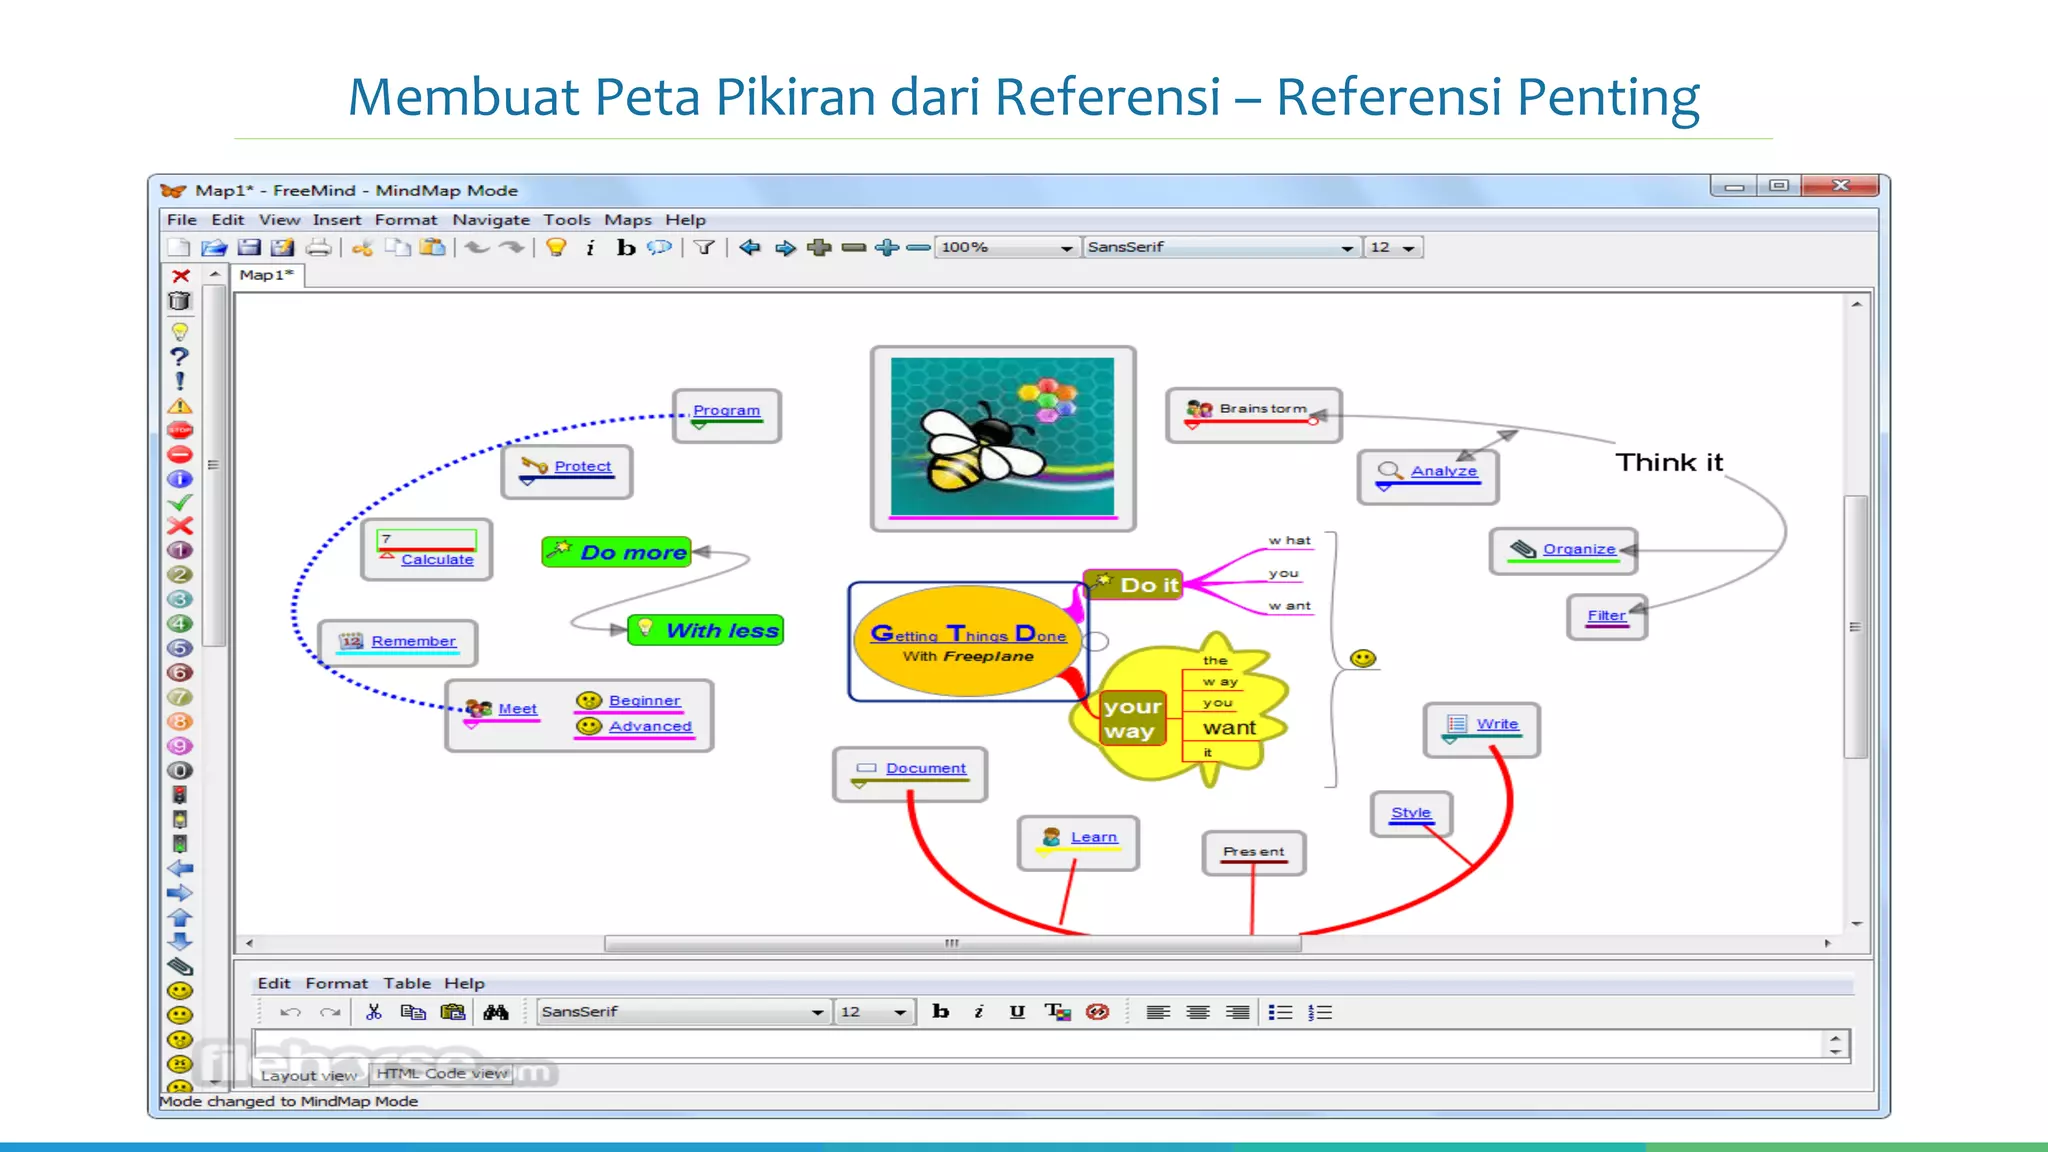
Task: Click the save floppy disk icon
Action: tap(249, 247)
